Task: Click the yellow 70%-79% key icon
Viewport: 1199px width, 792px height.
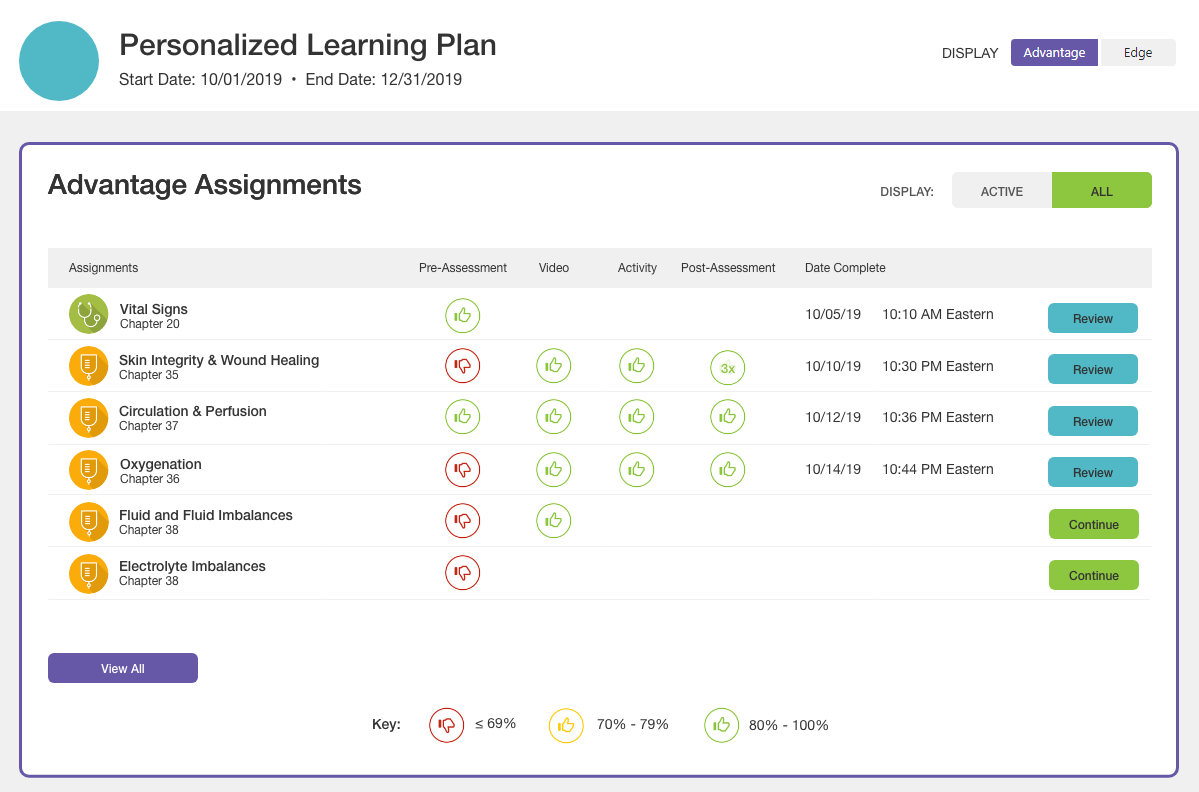Action: click(x=566, y=725)
